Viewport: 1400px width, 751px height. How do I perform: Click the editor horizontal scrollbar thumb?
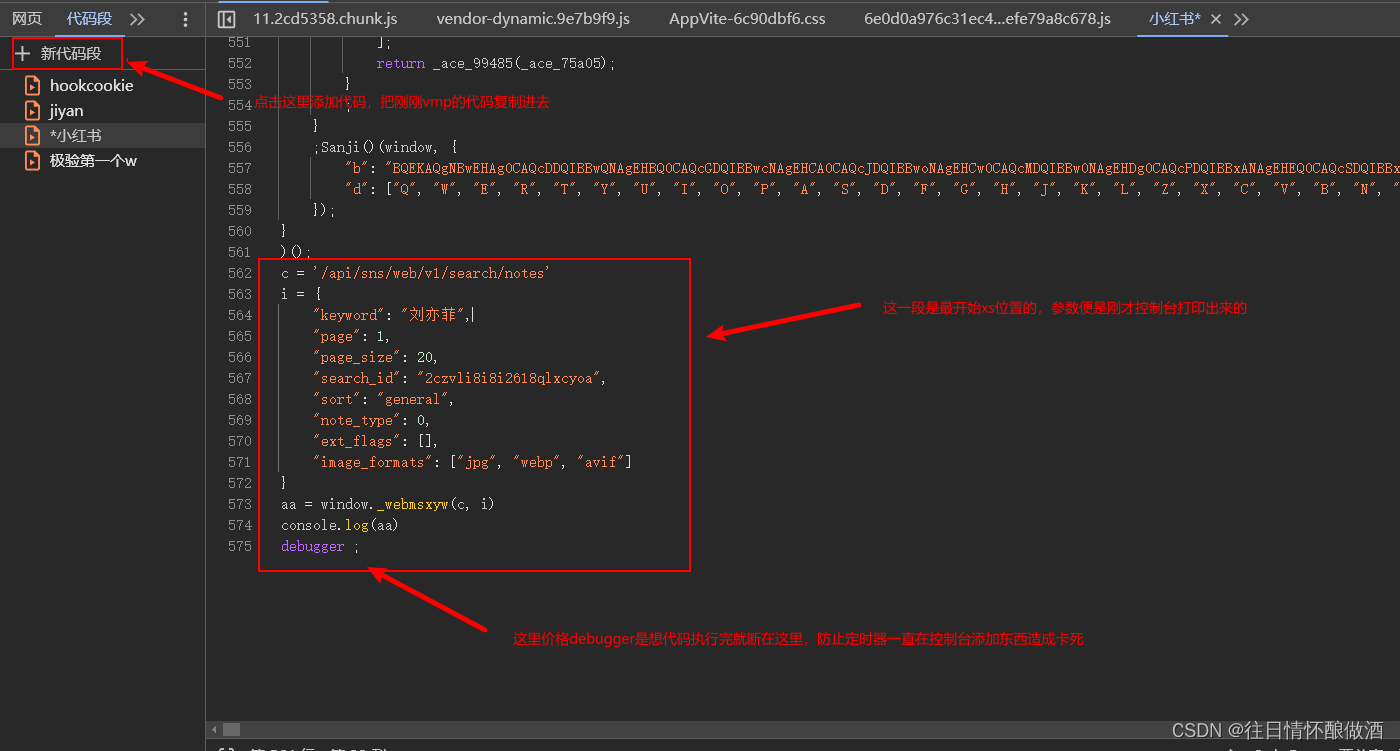click(x=231, y=730)
